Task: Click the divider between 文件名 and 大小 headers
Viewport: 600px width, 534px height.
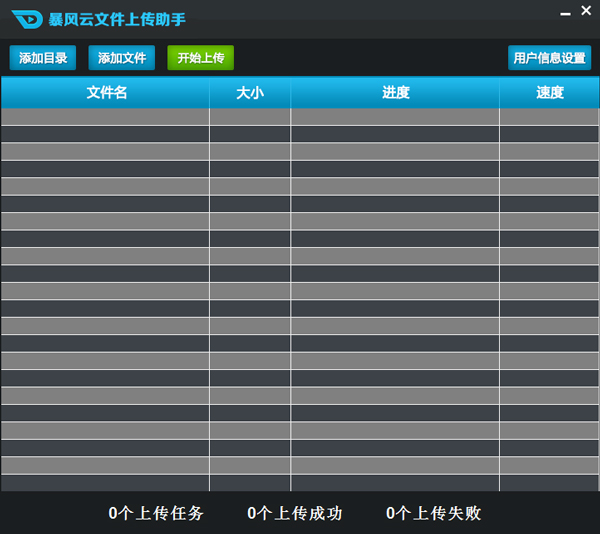Action: pyautogui.click(x=210, y=93)
